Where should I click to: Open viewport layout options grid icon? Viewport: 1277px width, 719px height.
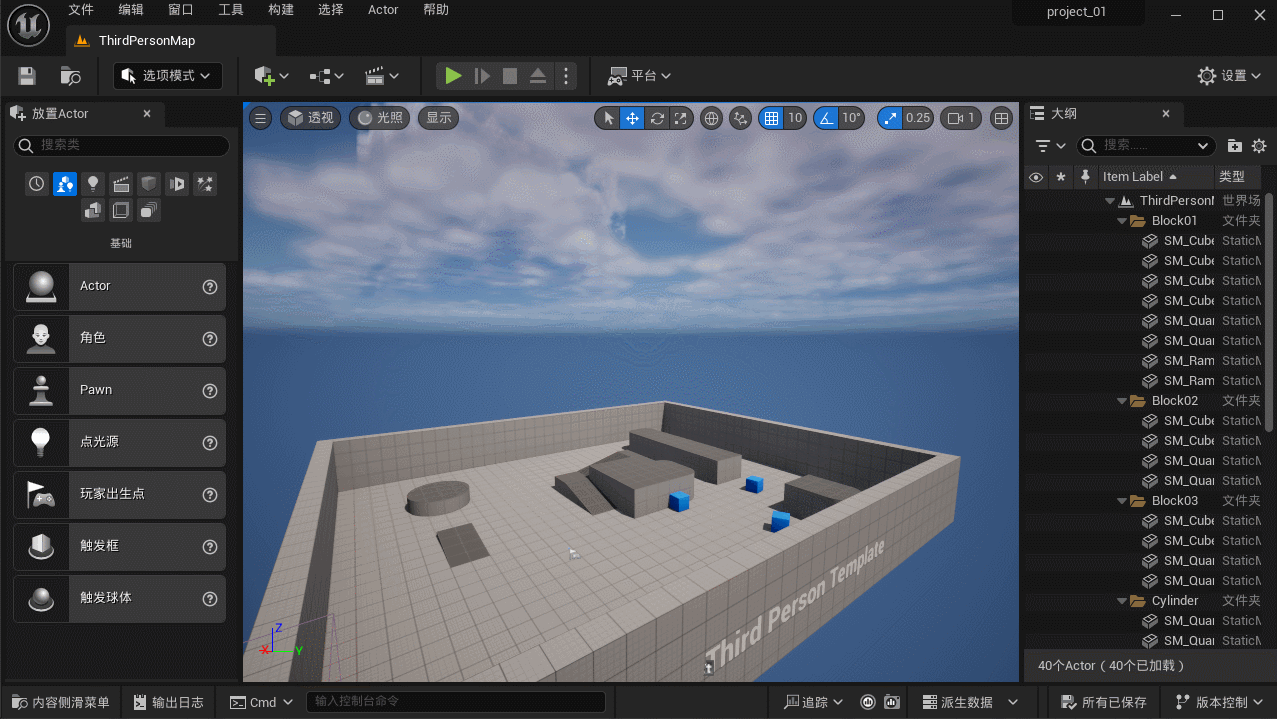pyautogui.click(x=1001, y=118)
